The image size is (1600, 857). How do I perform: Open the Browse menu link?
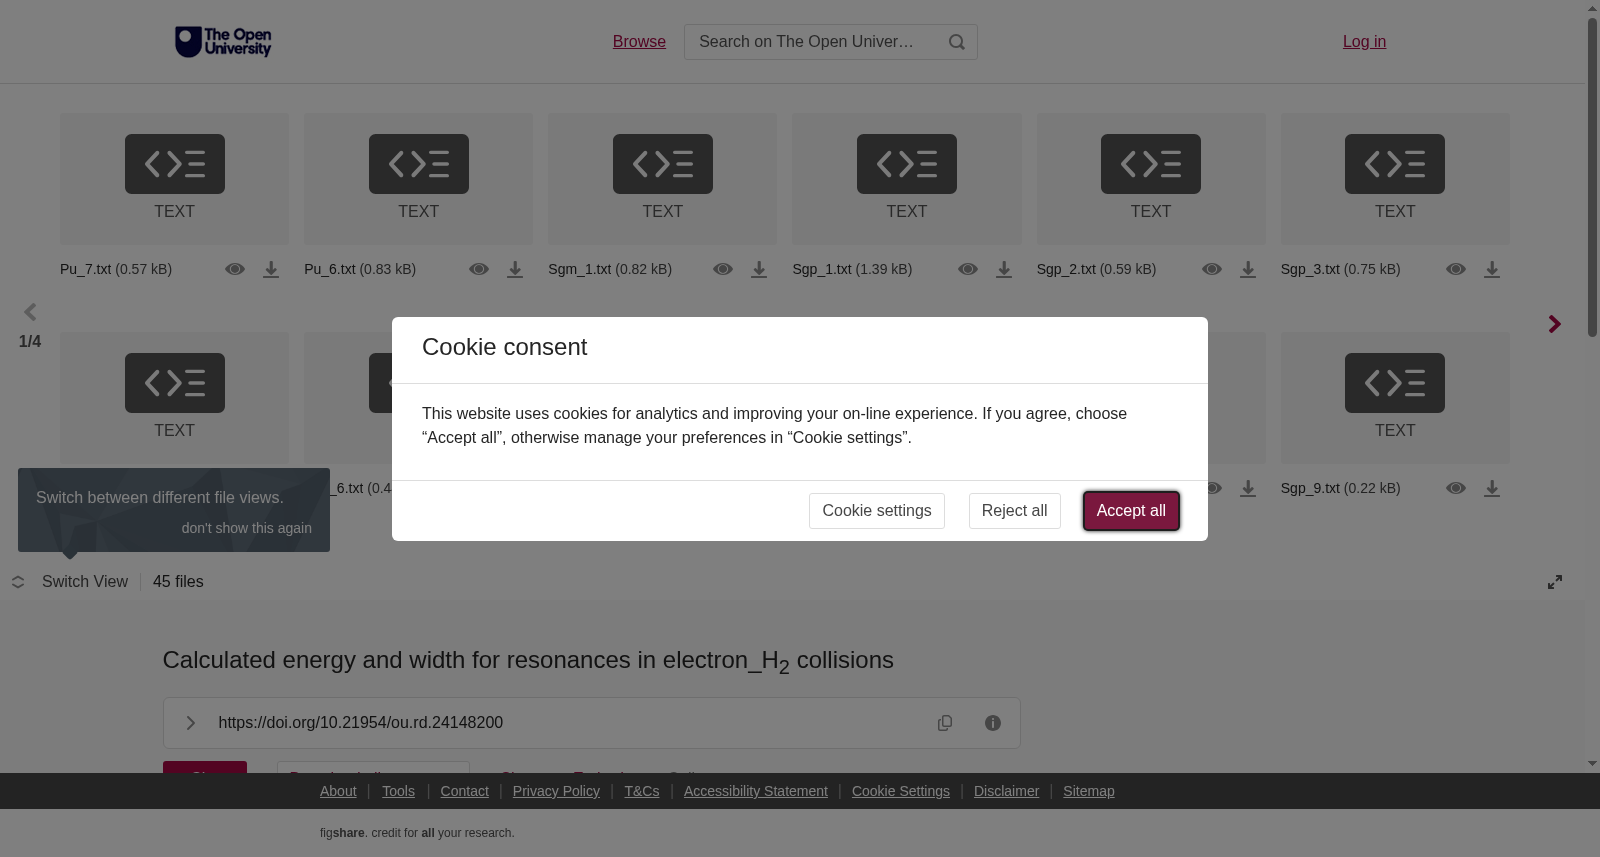[x=639, y=42]
